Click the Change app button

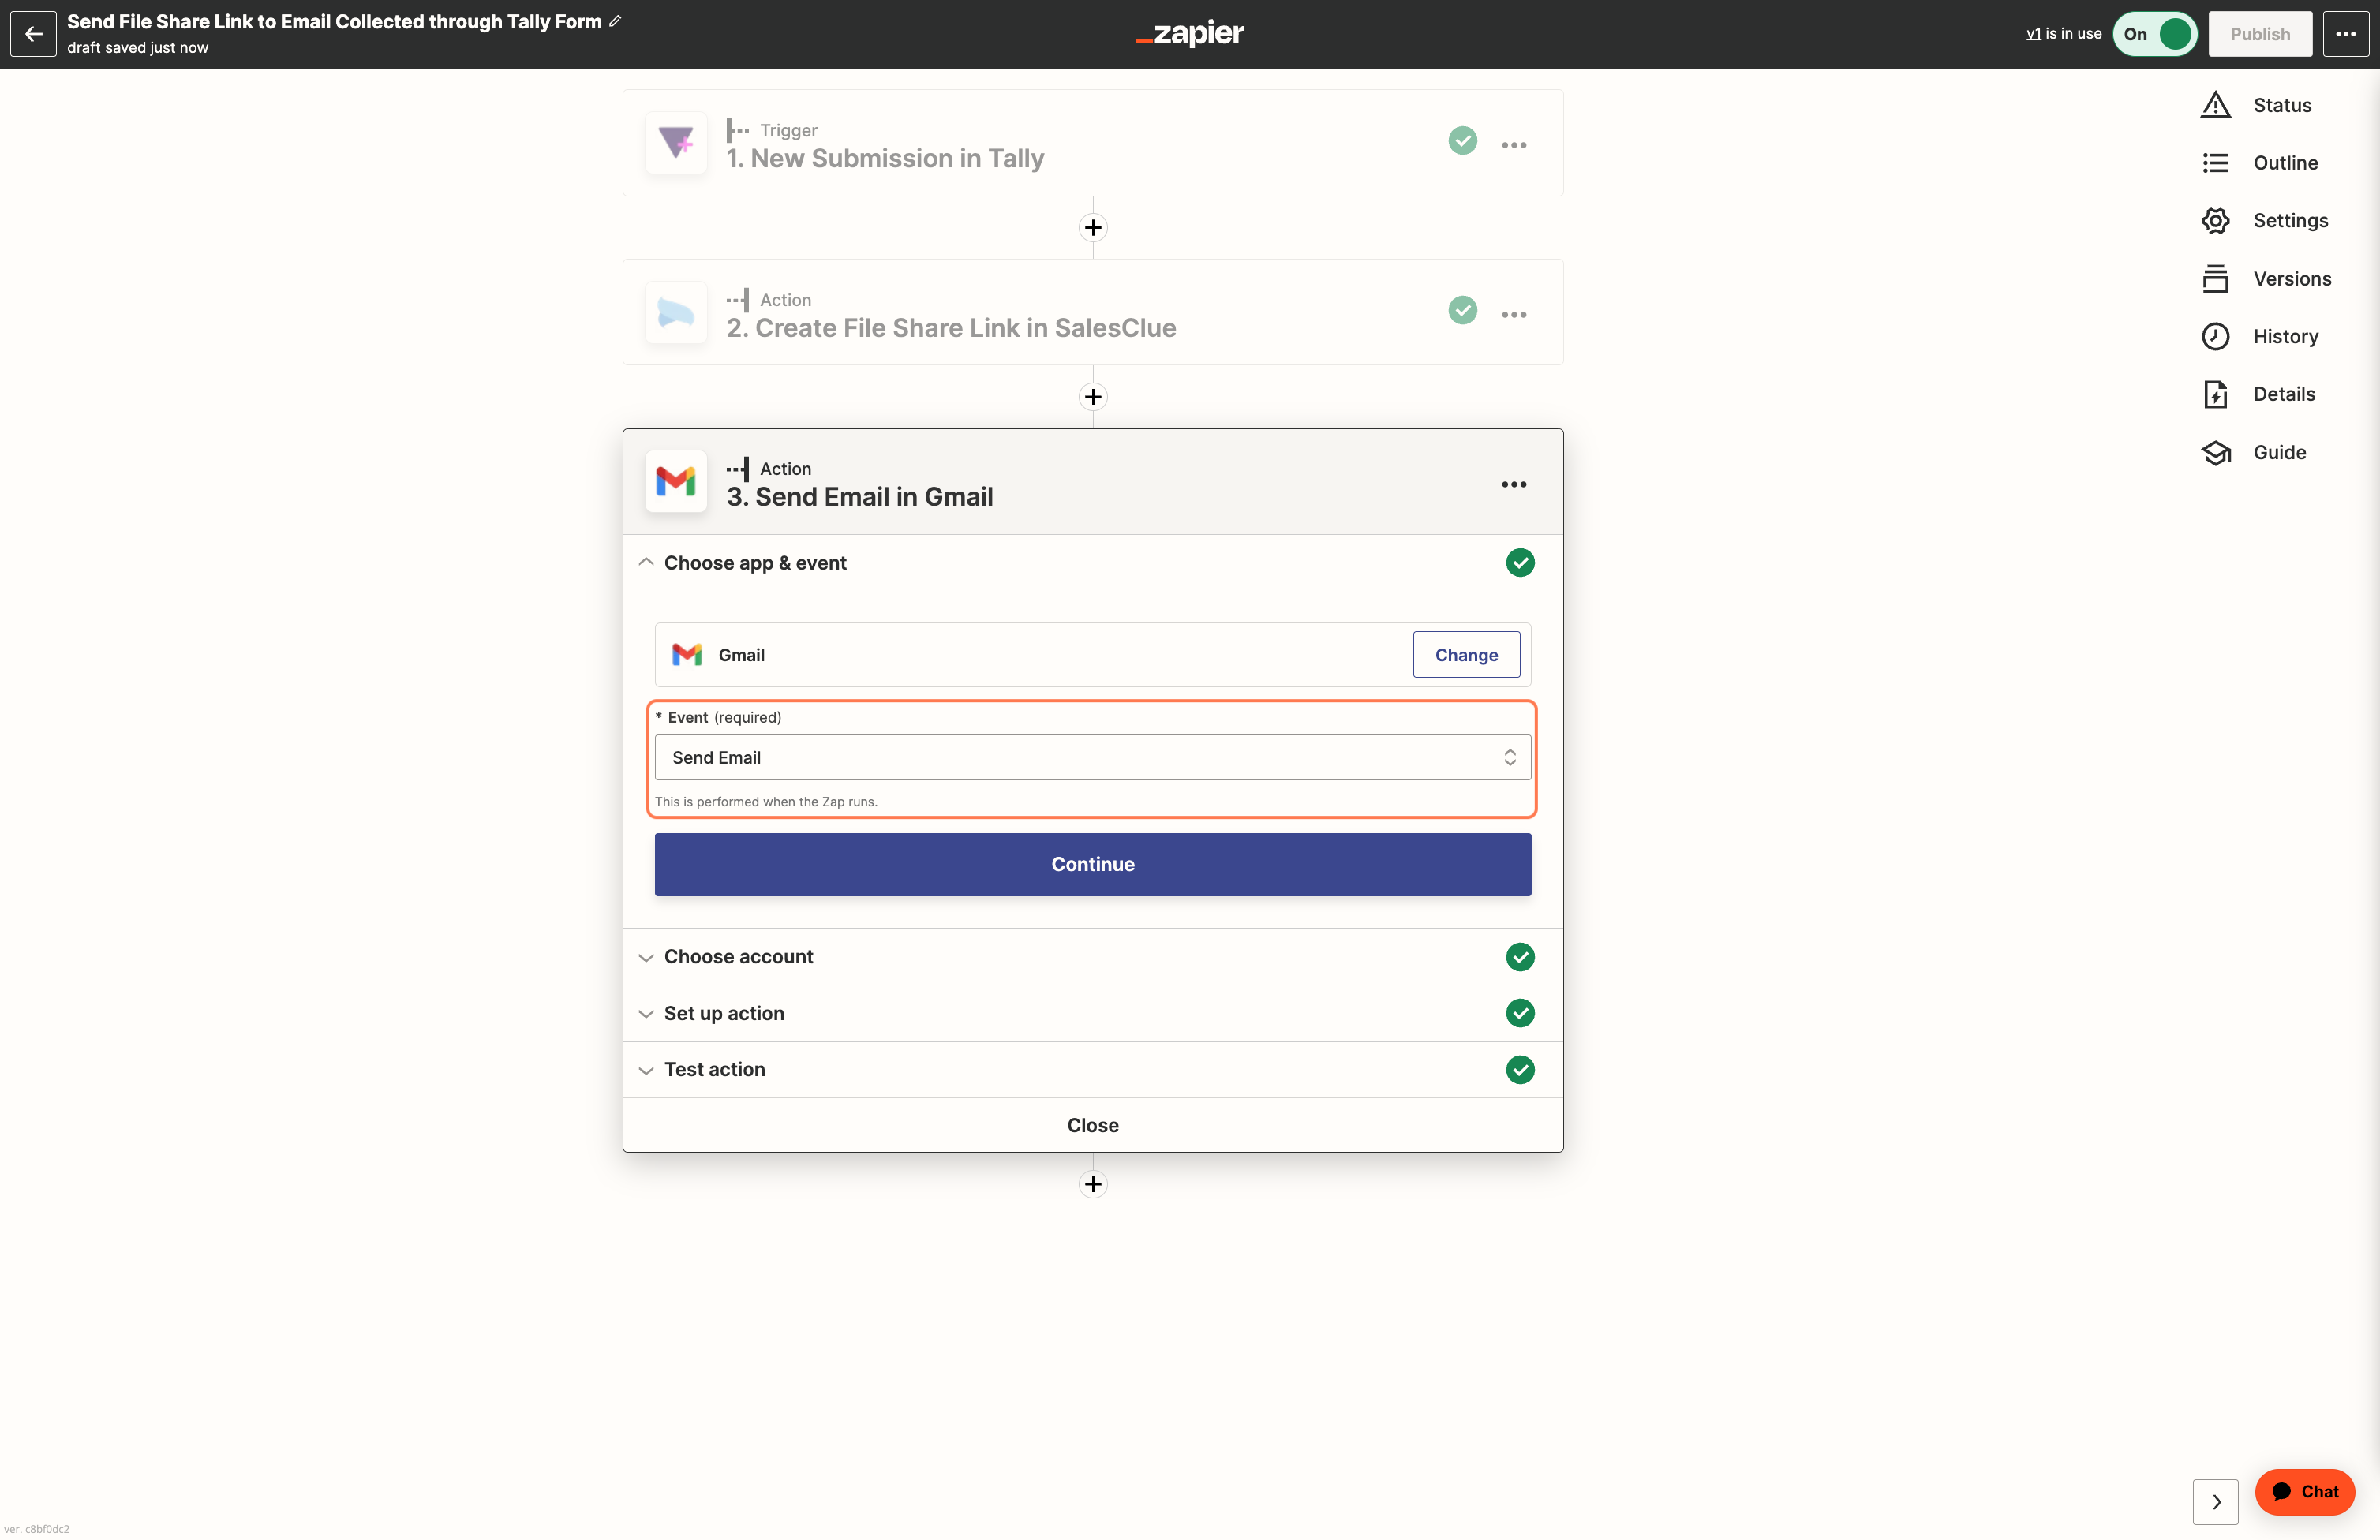(1466, 654)
